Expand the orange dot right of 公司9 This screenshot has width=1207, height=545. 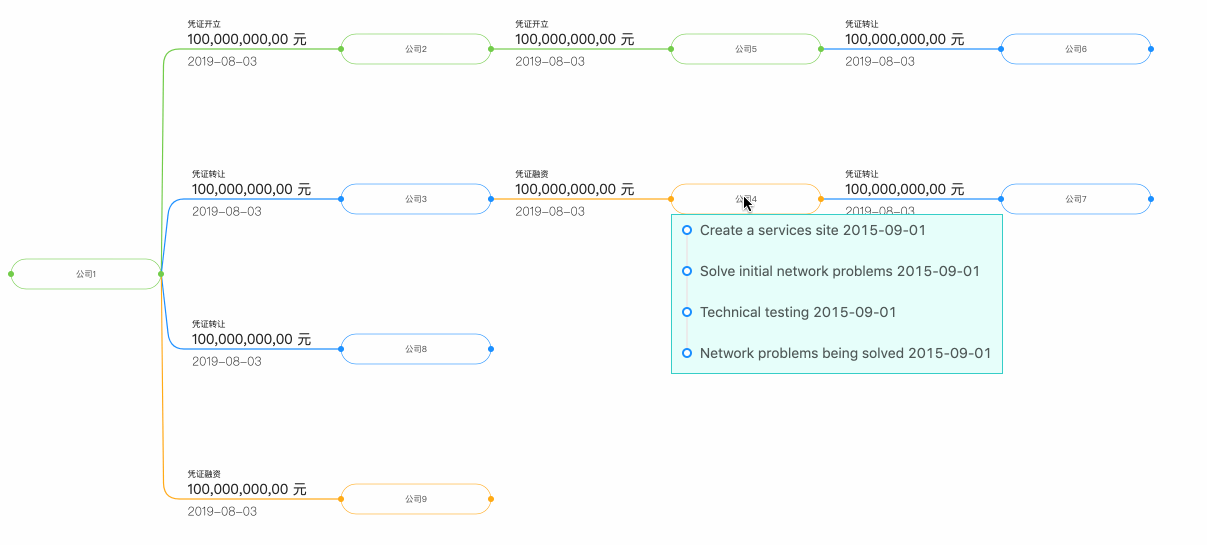tap(491, 499)
